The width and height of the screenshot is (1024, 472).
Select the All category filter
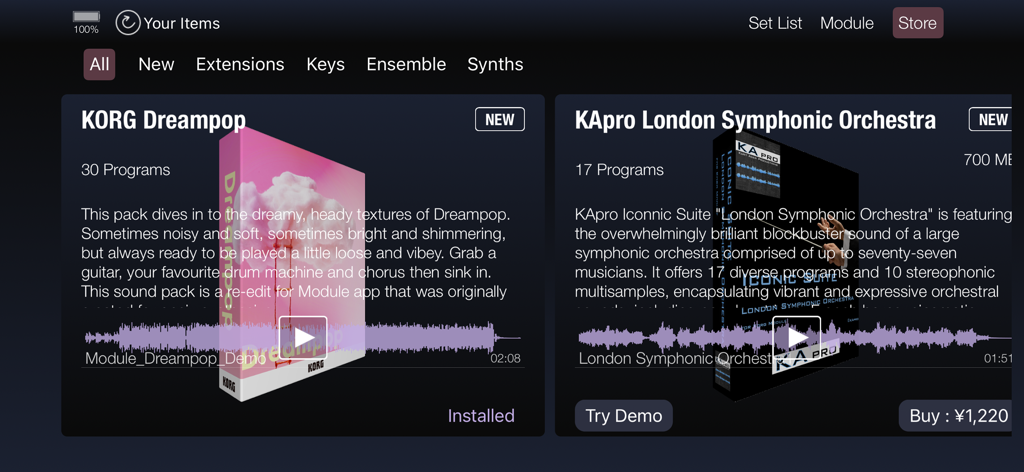(x=99, y=65)
